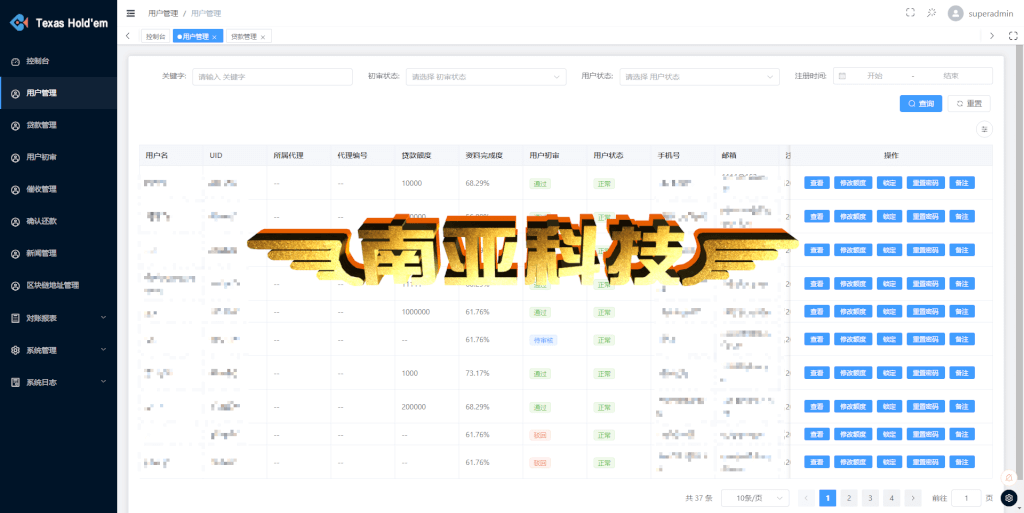
Task: Click 锁定 for the 待审核 row
Action: point(889,339)
